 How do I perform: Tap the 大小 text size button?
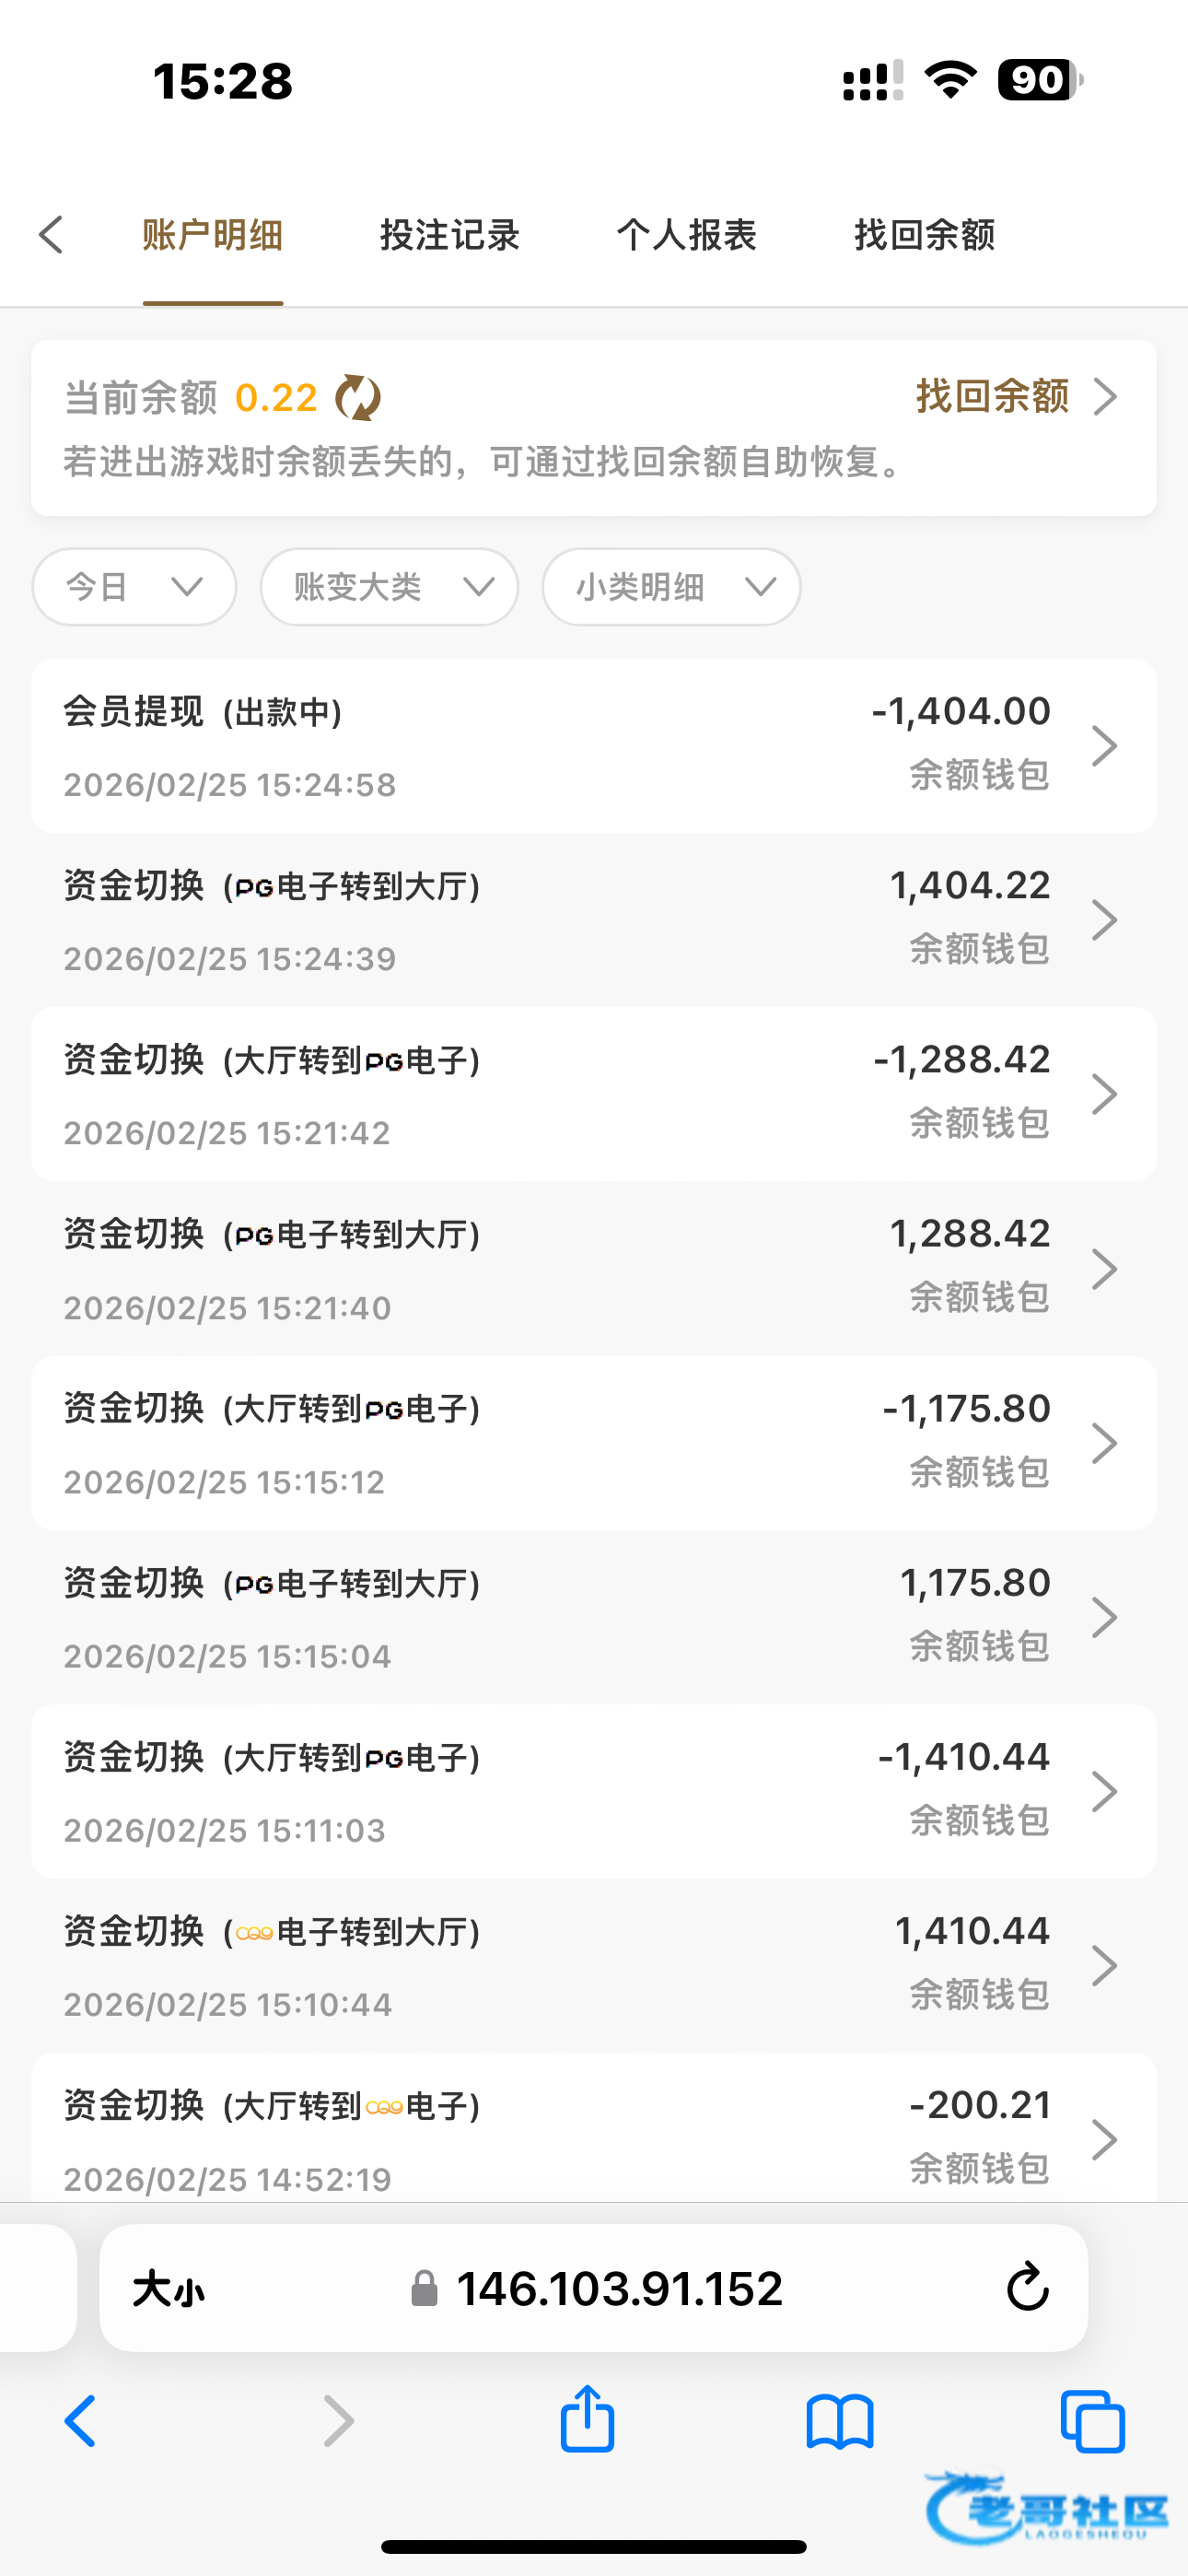[x=168, y=2288]
